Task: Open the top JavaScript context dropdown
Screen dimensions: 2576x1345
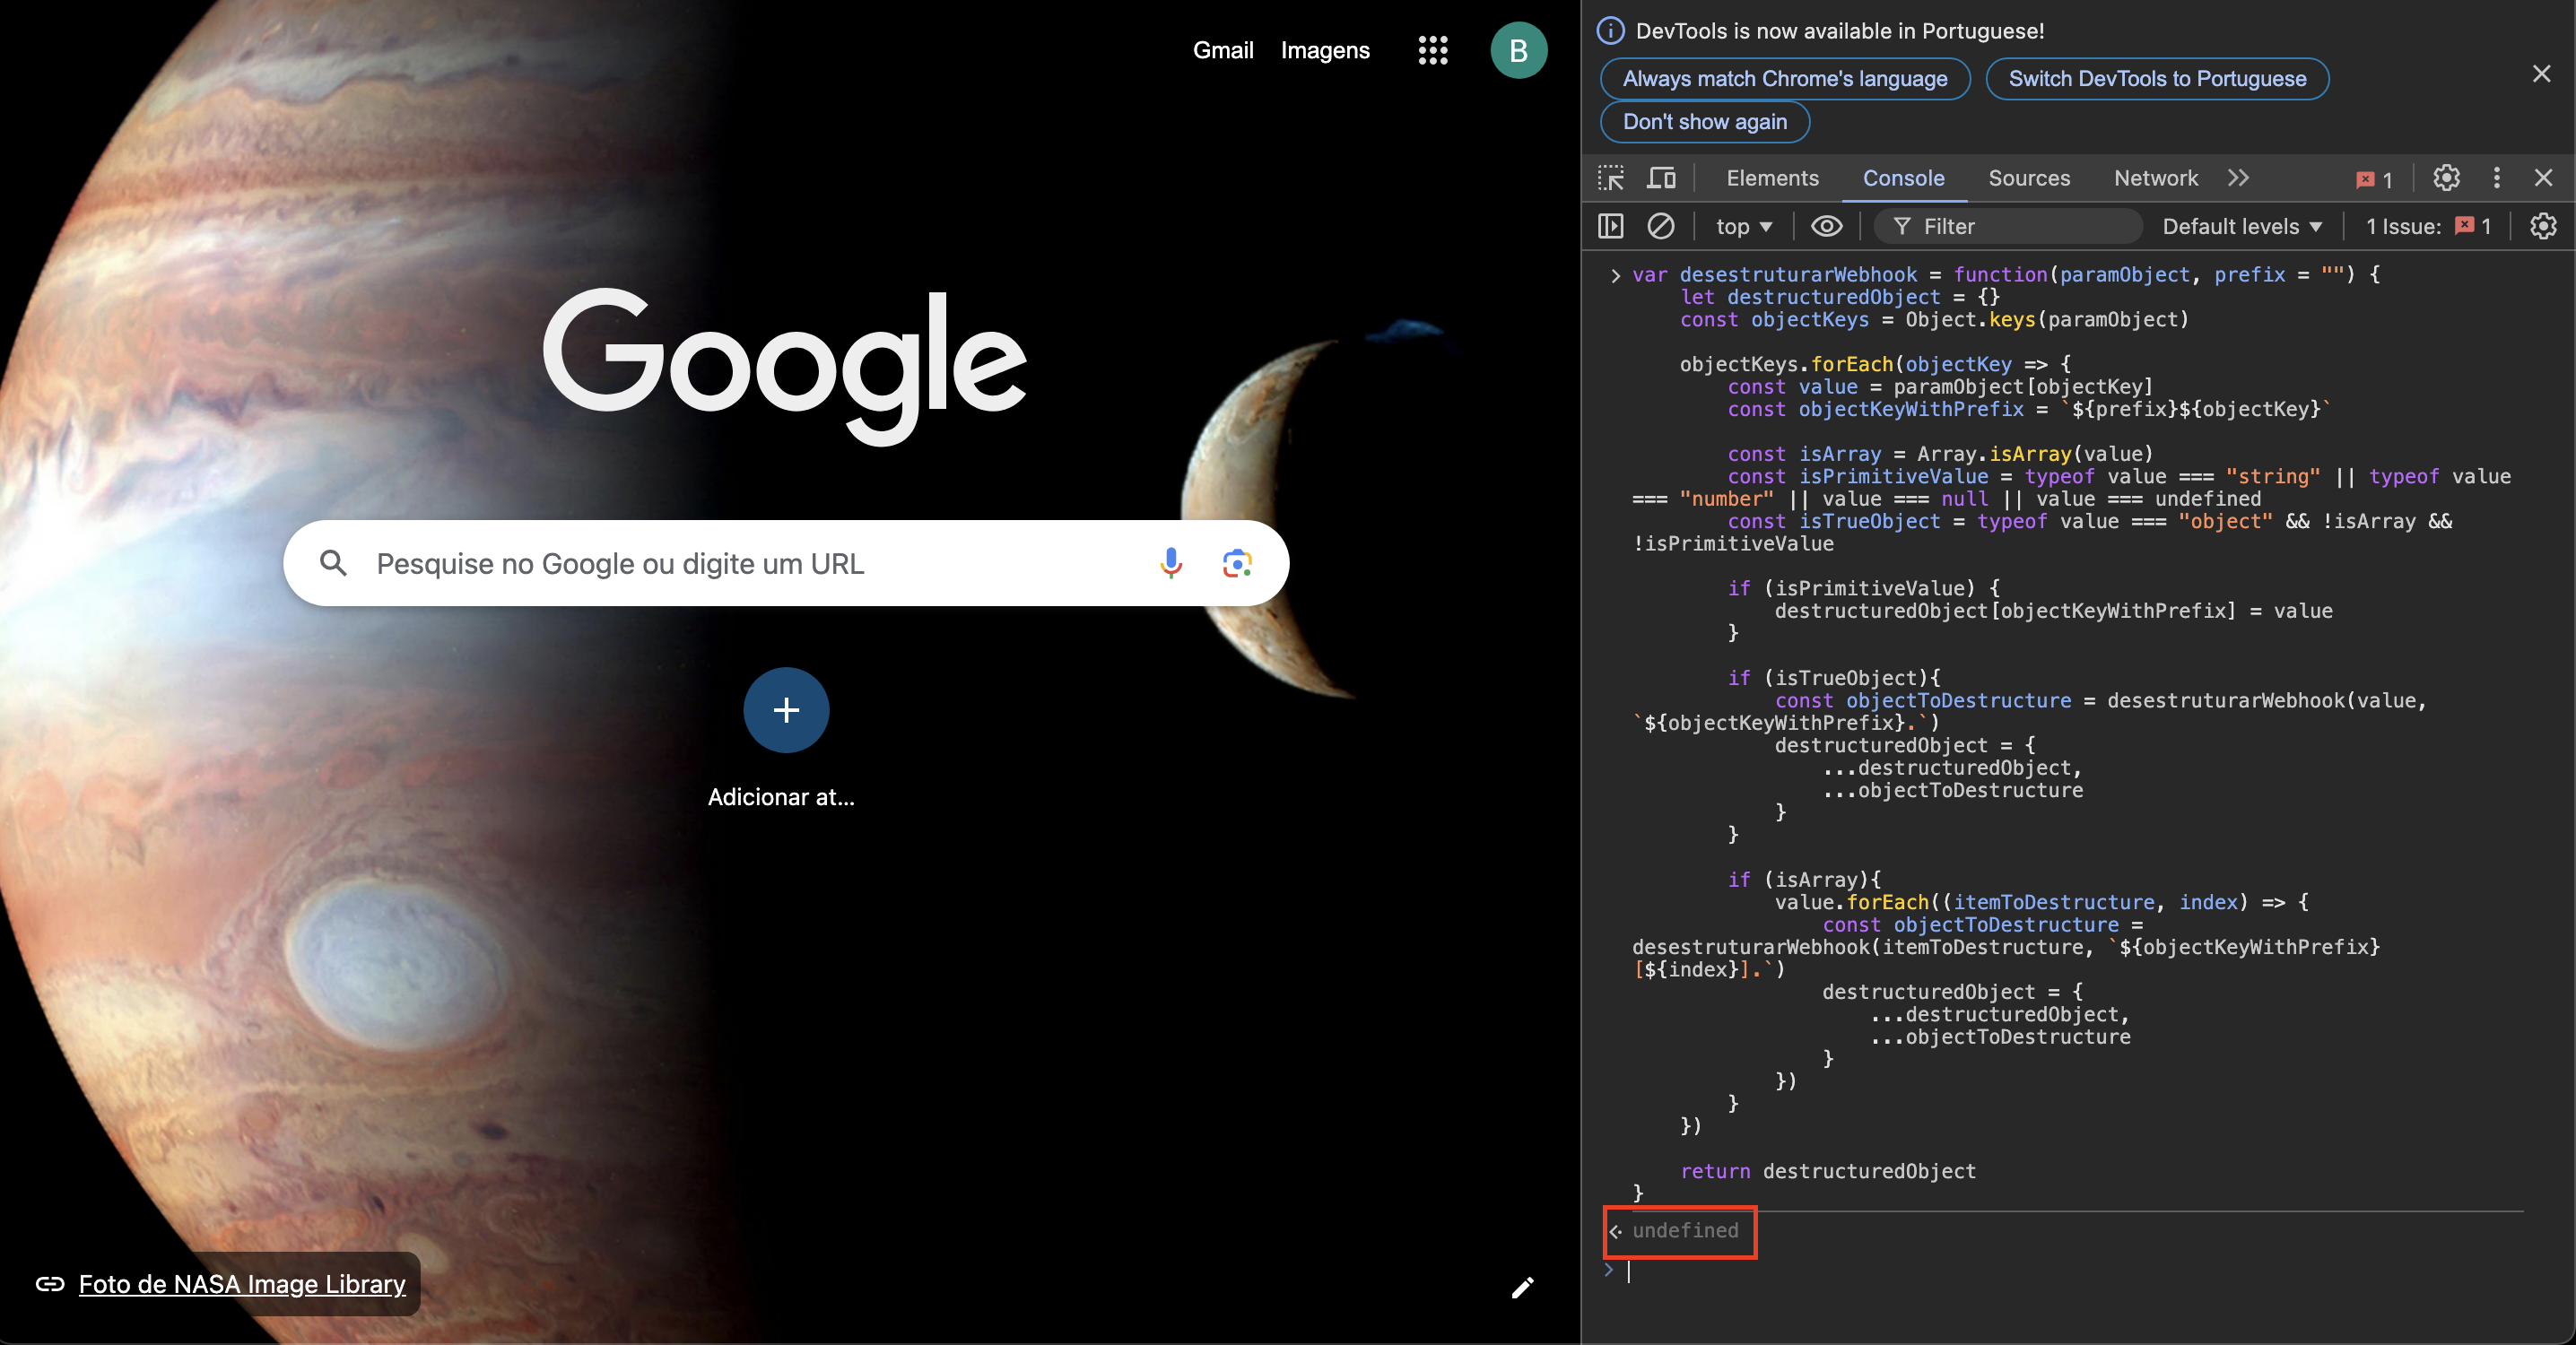Action: pyautogui.click(x=1744, y=227)
